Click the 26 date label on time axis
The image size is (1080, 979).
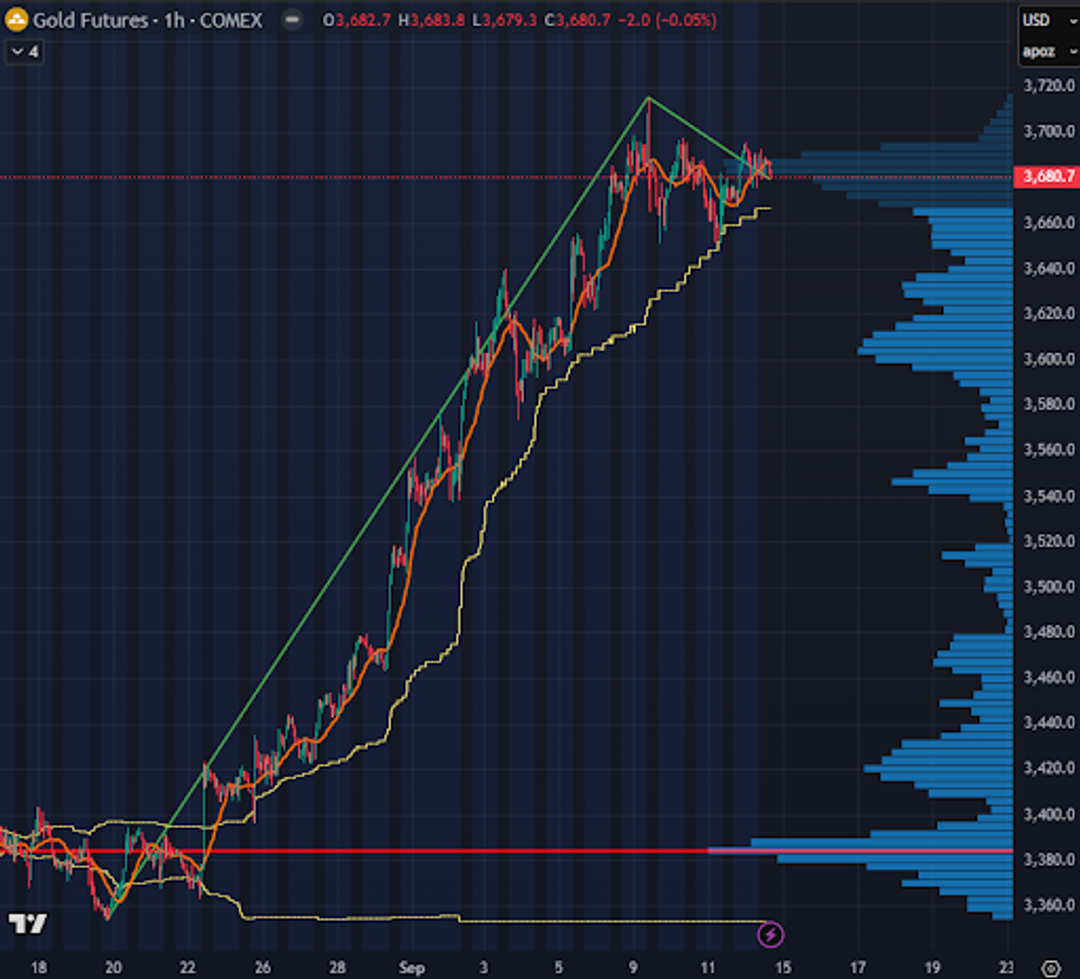(262, 968)
